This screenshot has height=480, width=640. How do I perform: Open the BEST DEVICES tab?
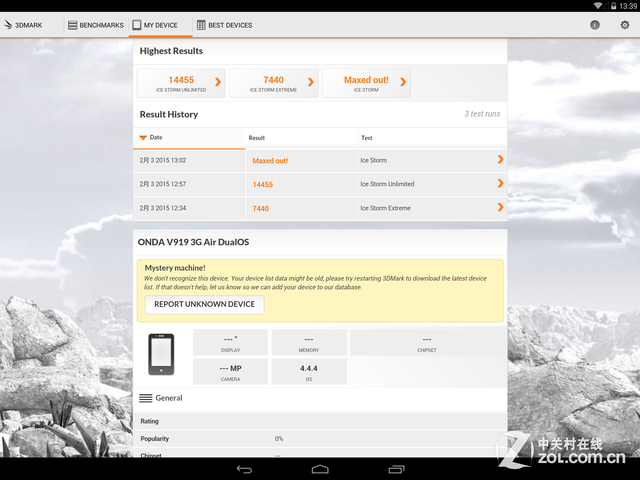(224, 25)
